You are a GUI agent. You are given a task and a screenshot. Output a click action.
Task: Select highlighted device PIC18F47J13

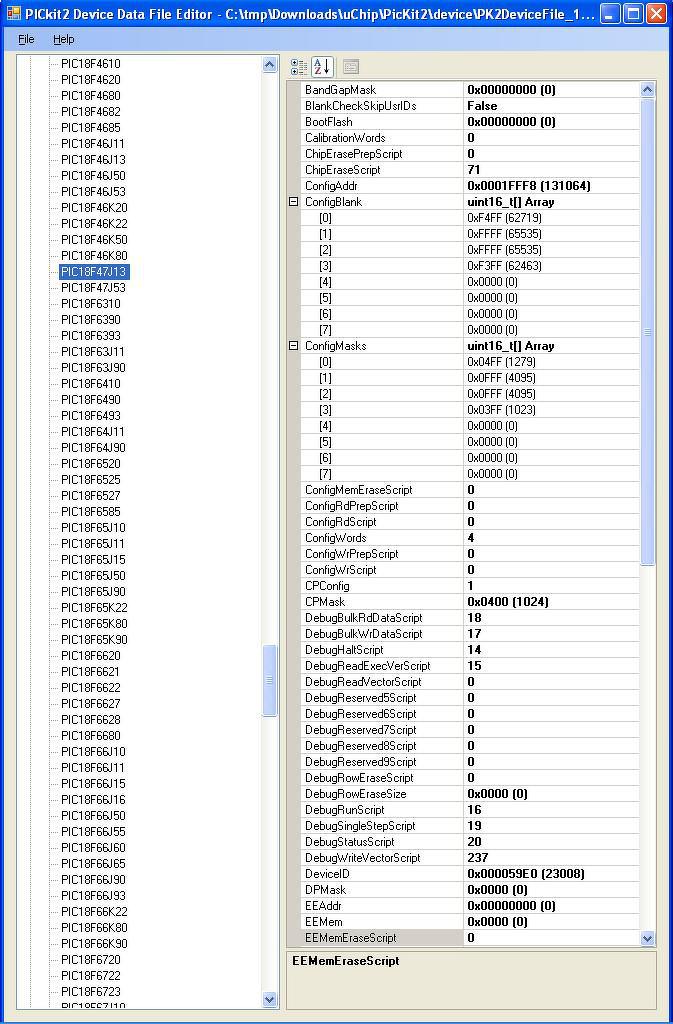pyautogui.click(x=93, y=272)
